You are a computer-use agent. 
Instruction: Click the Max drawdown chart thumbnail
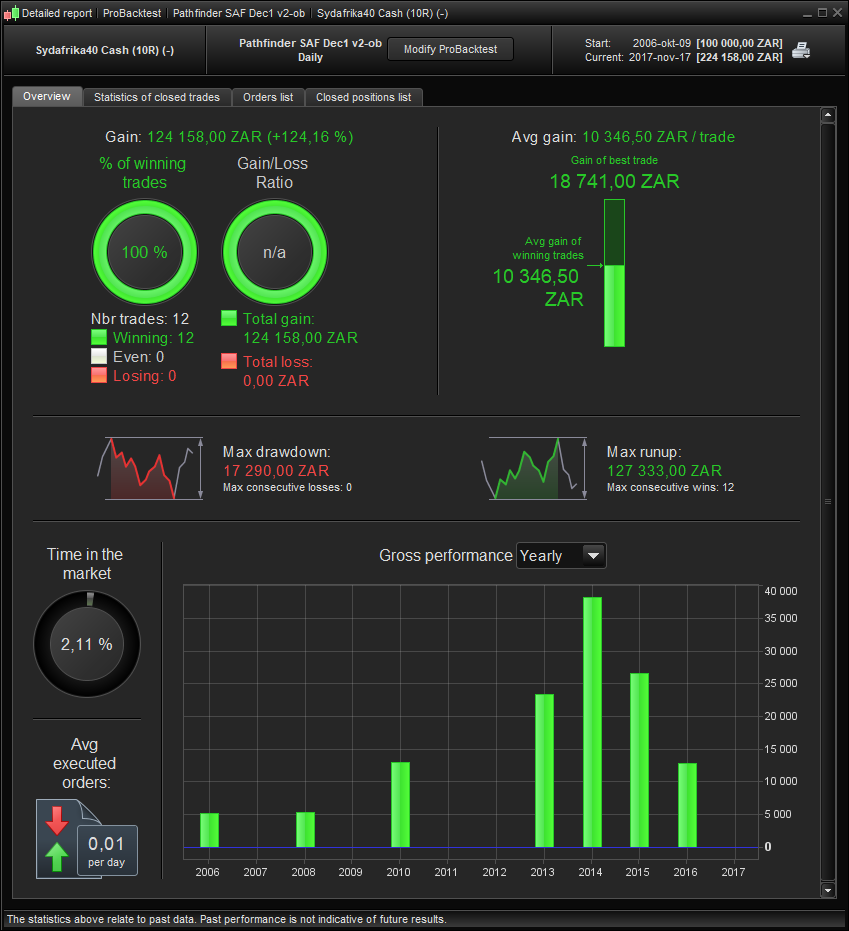150,468
